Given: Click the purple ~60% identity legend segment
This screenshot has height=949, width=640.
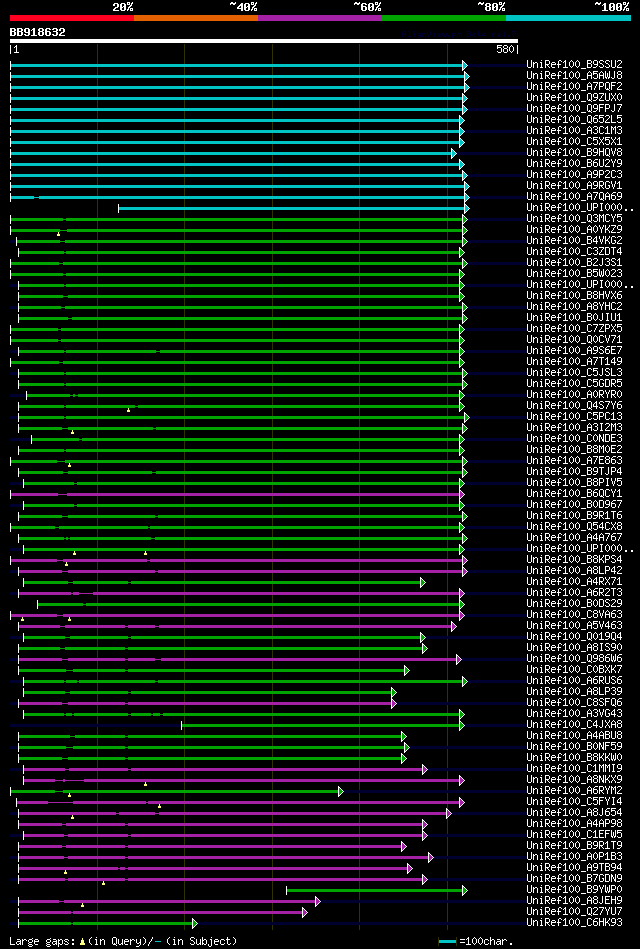Looking at the screenshot, I should 320,18.
